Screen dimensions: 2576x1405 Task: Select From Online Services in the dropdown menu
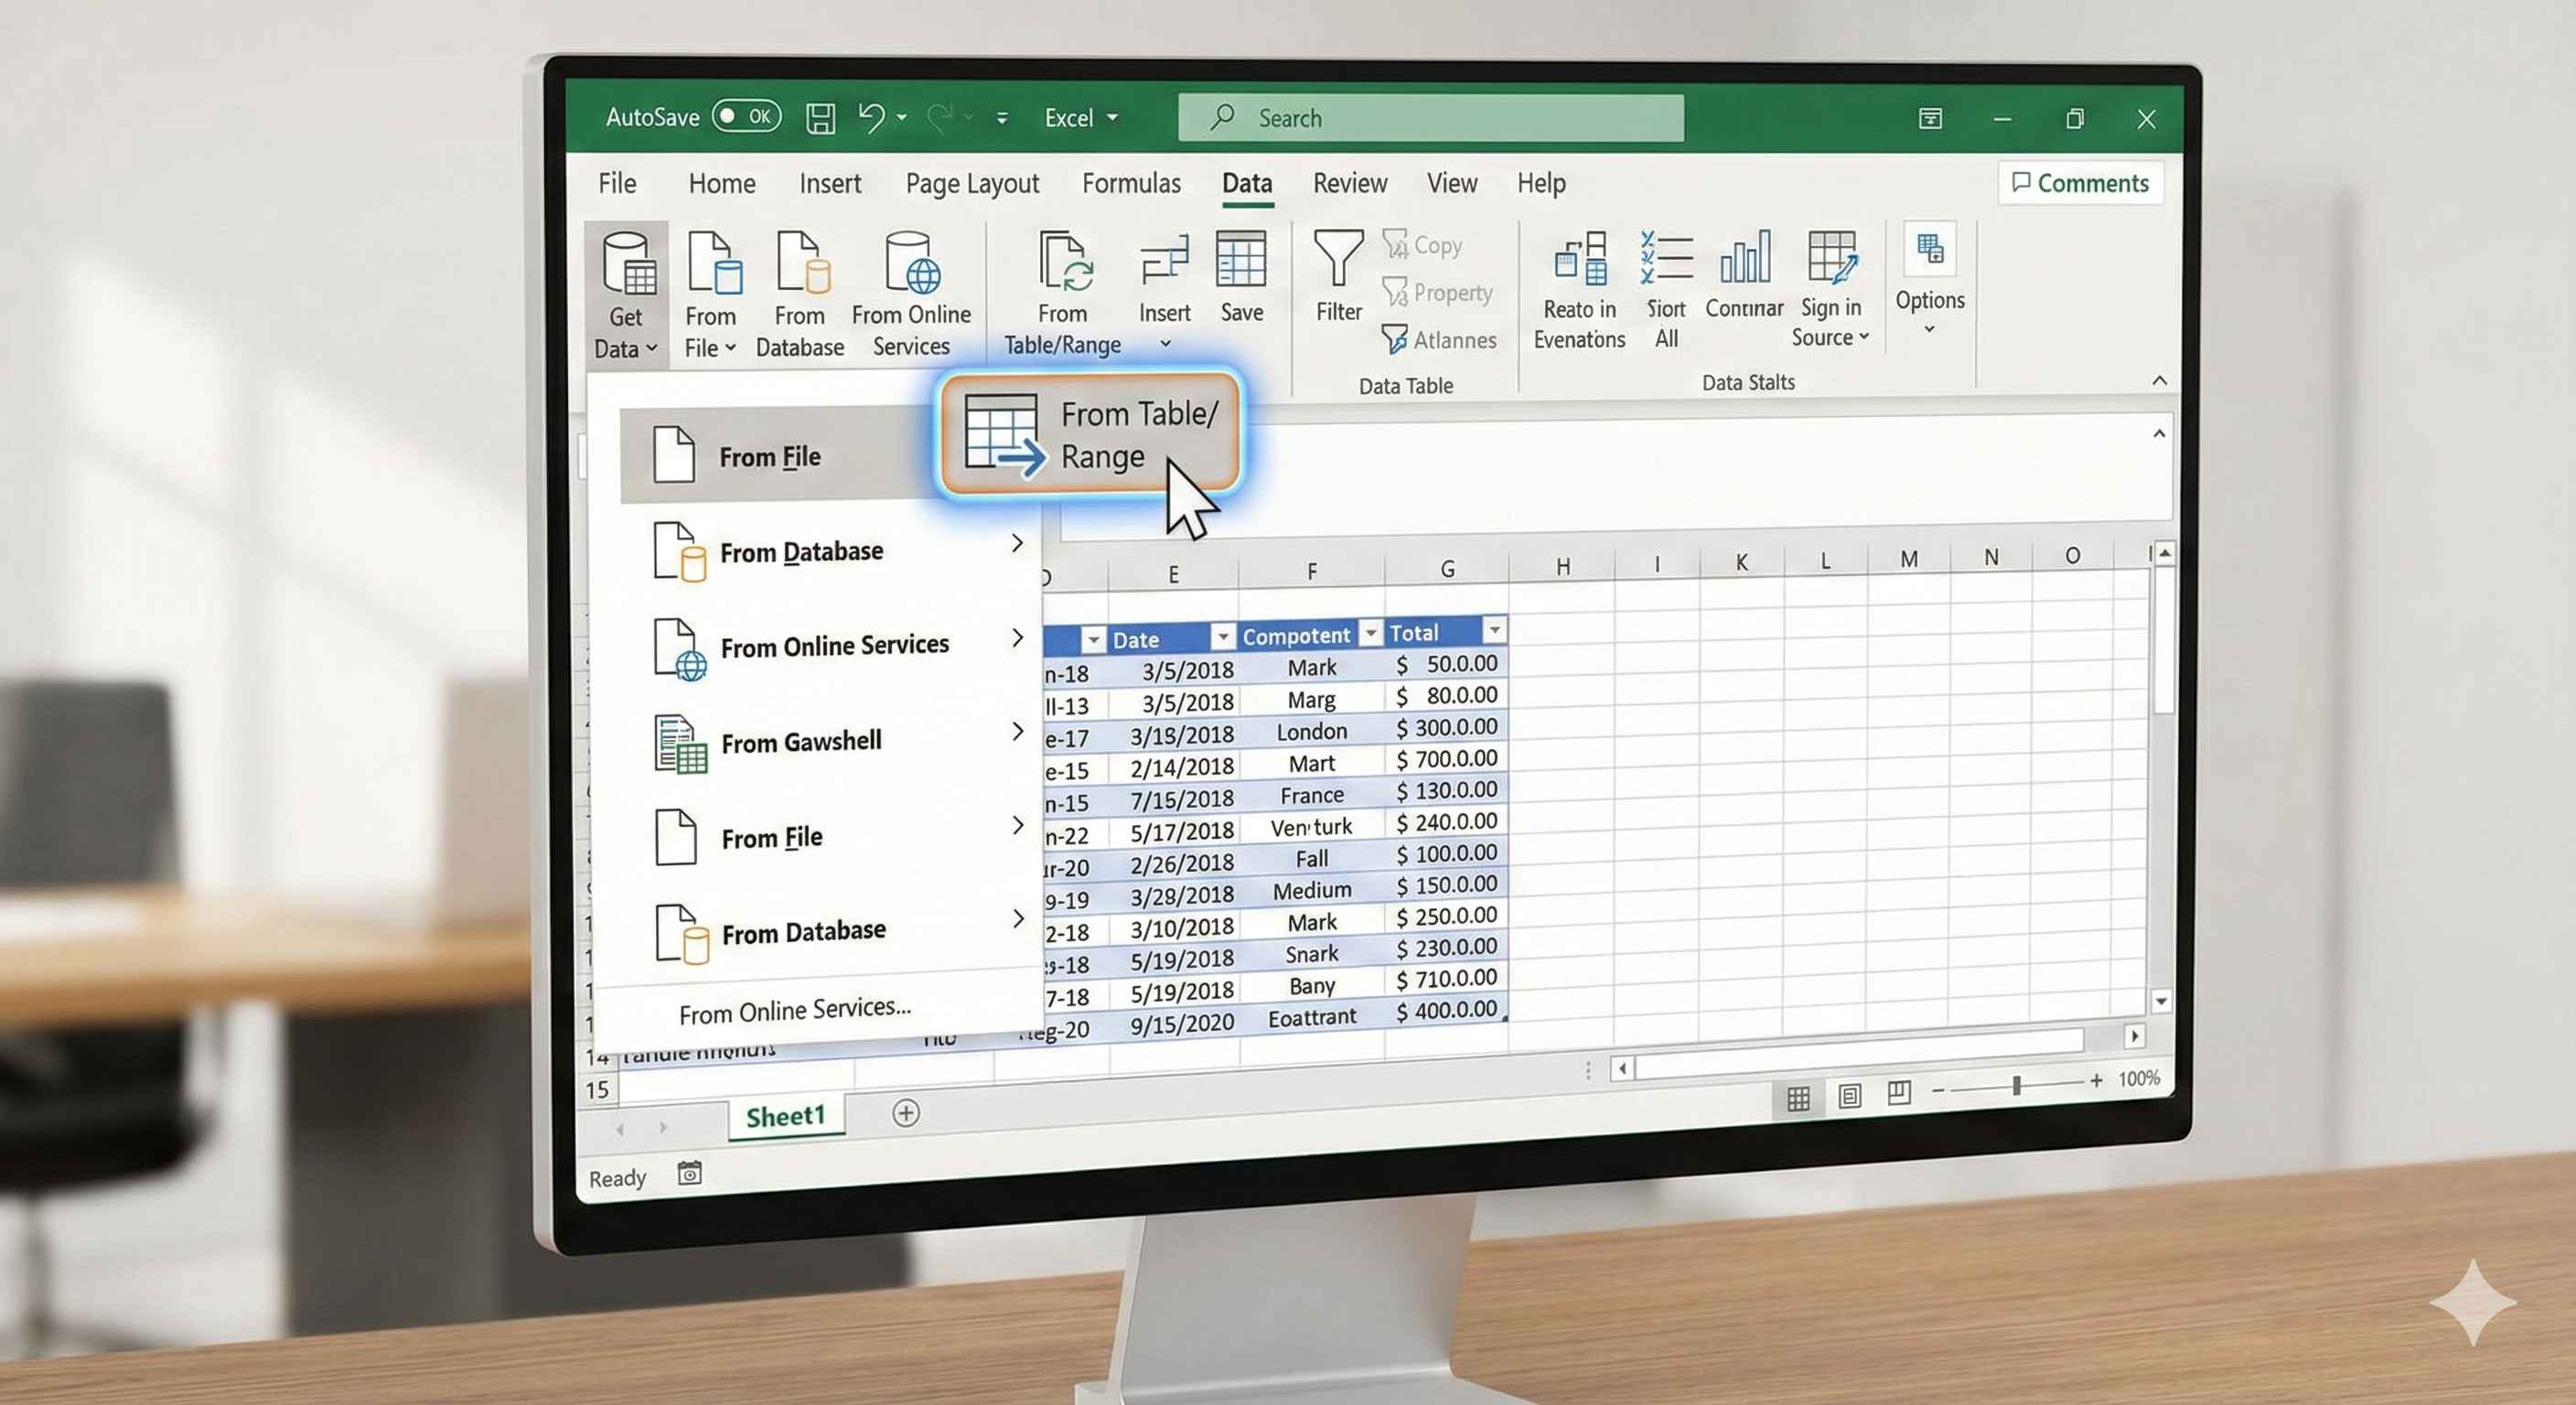[x=833, y=646]
